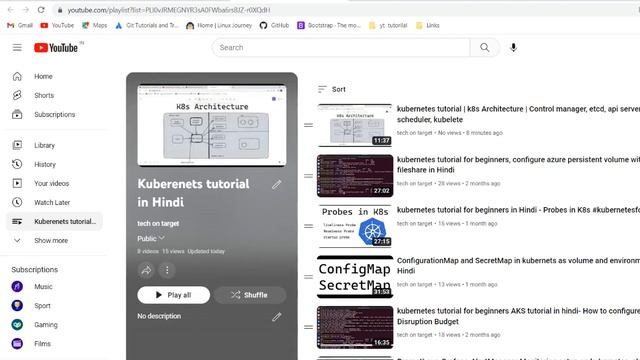Open ConfigurationMap and SecretMap video title
Screen dimensions: 640x360
[x=518, y=265]
